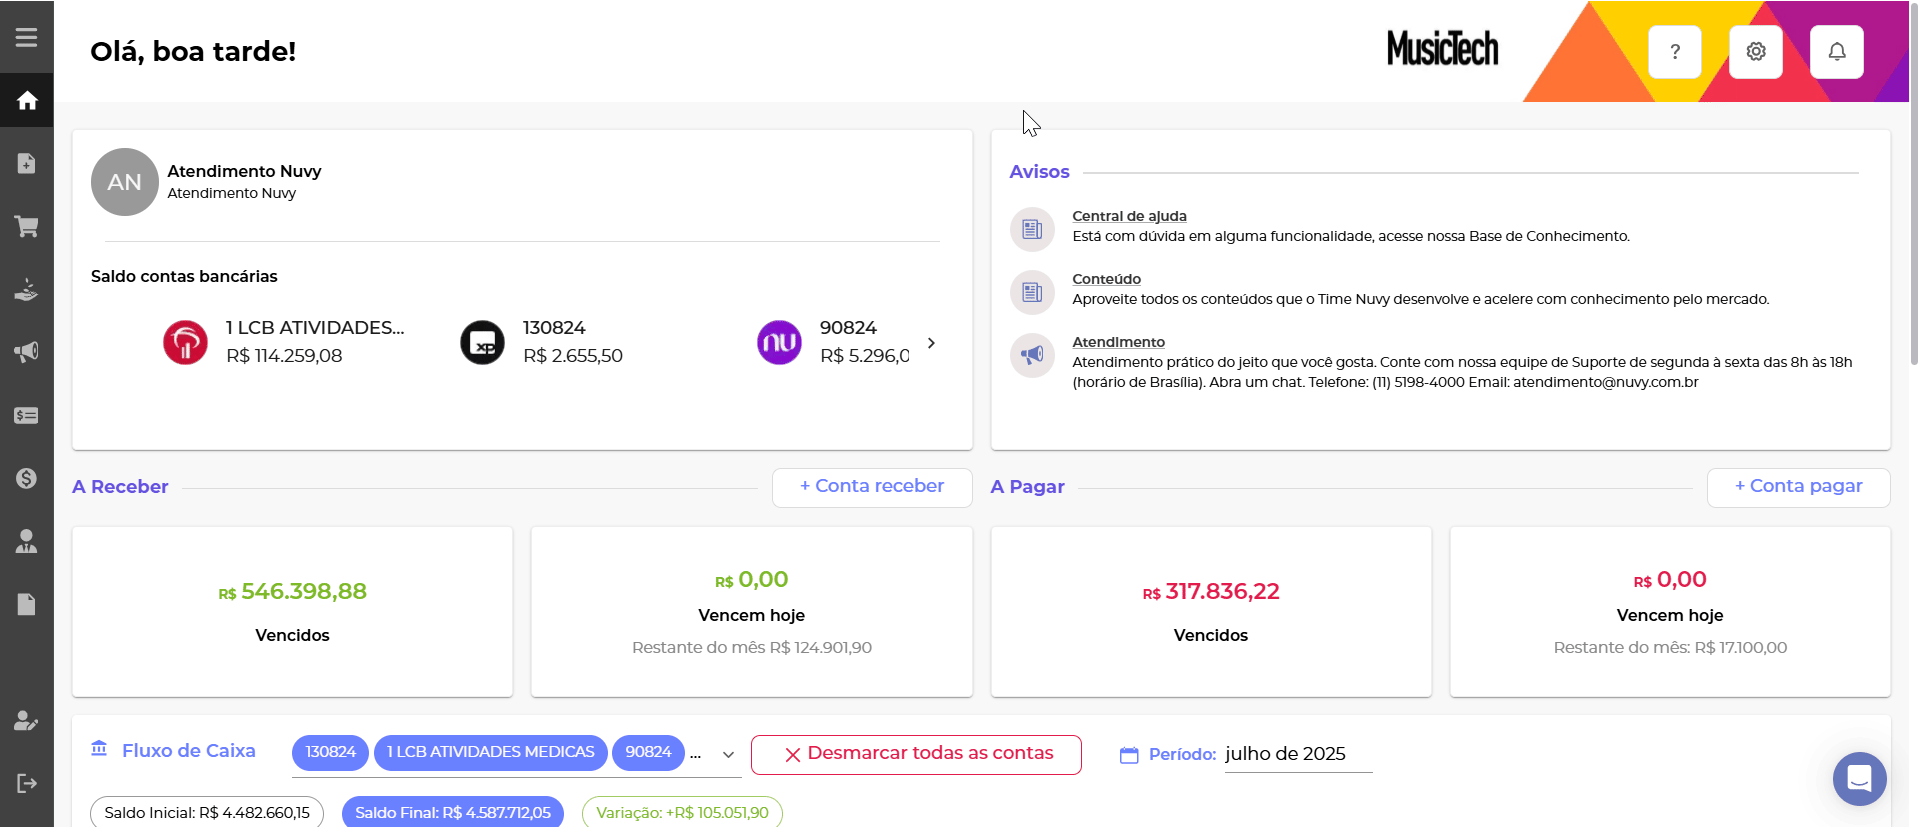Click the + Conta receber button
Image resolution: width=1920 pixels, height=827 pixels.
point(872,487)
